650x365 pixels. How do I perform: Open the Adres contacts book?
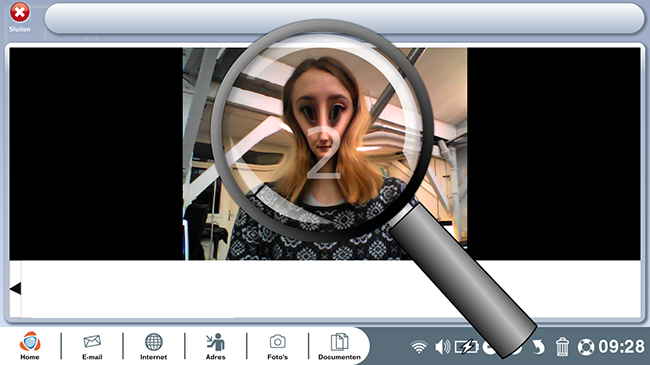point(216,346)
